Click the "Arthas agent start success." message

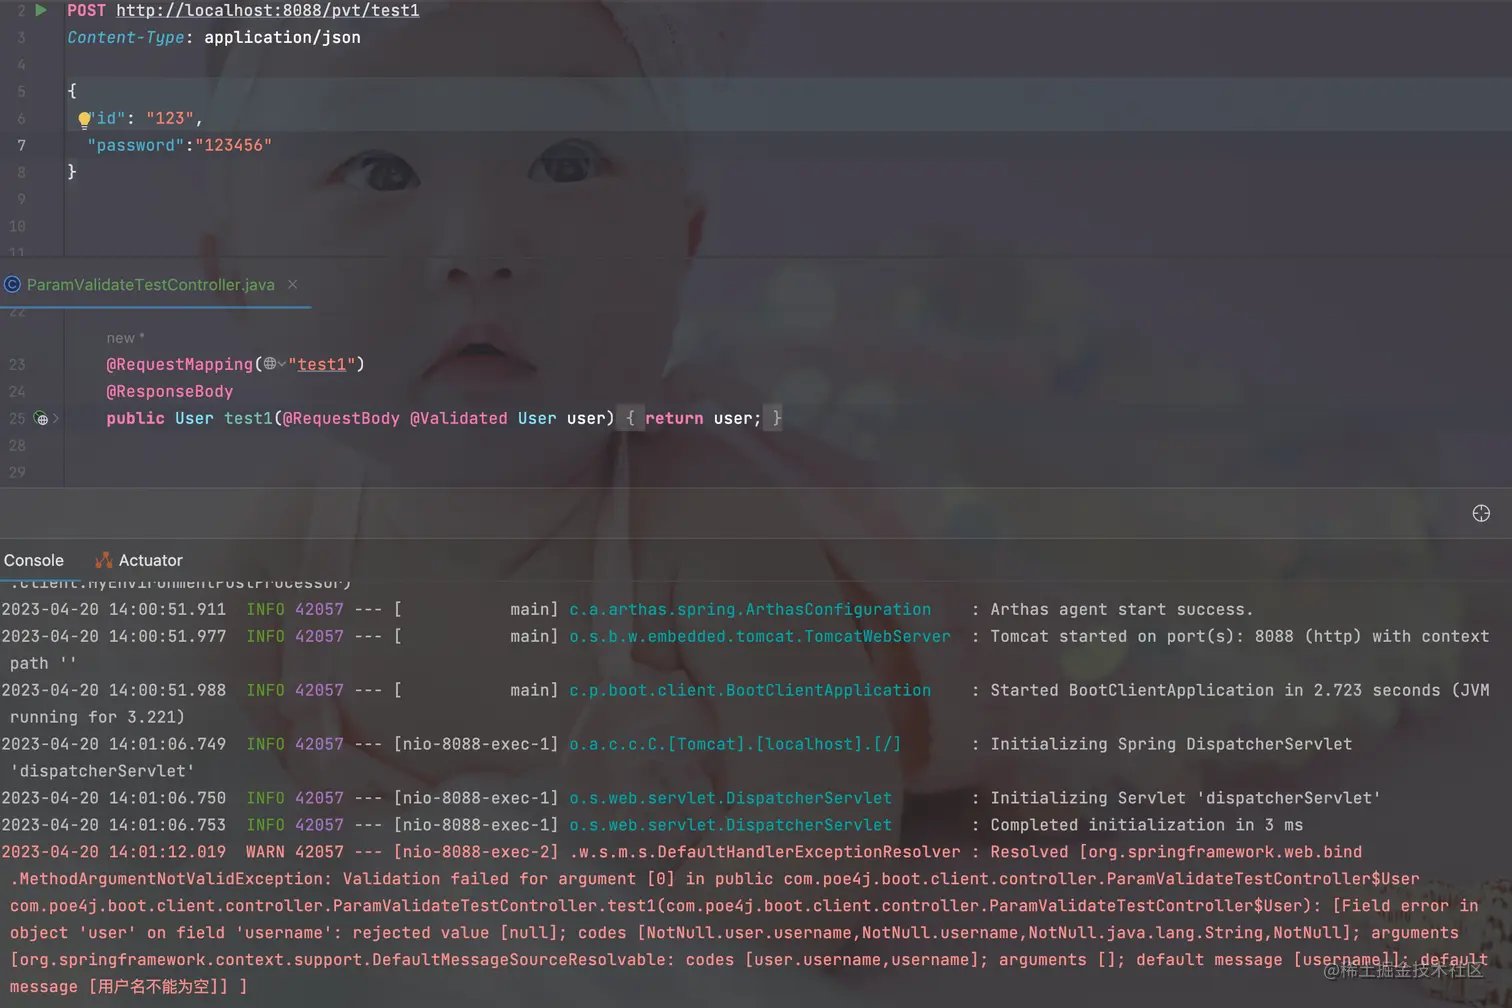(x=1121, y=609)
